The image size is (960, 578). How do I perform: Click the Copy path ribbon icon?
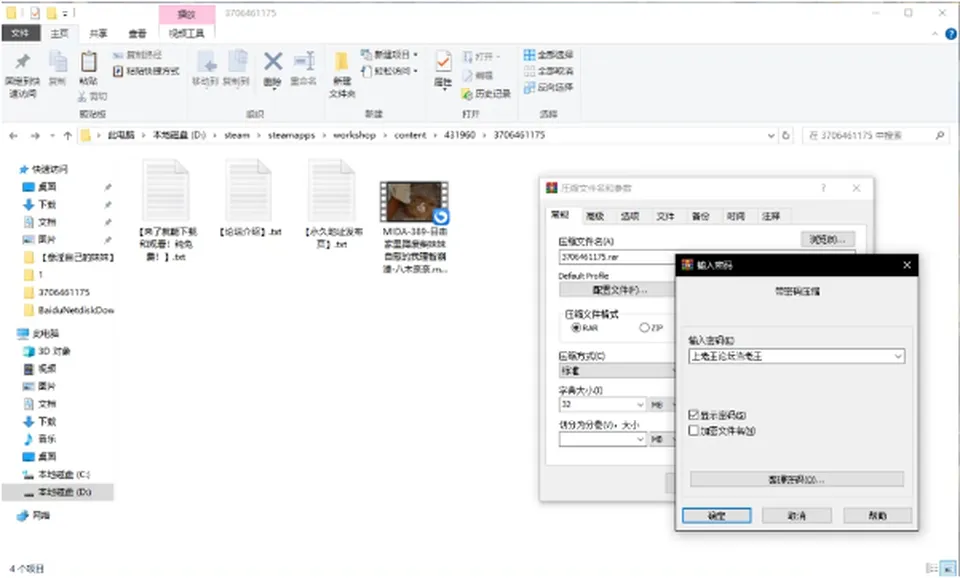pyautogui.click(x=118, y=55)
